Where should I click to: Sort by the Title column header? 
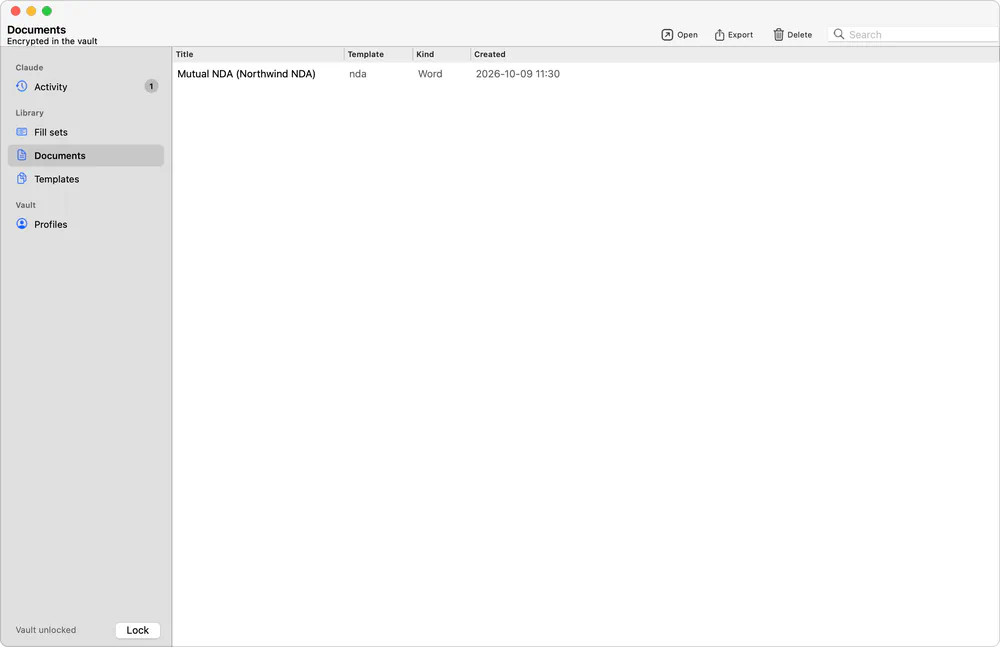tap(258, 54)
